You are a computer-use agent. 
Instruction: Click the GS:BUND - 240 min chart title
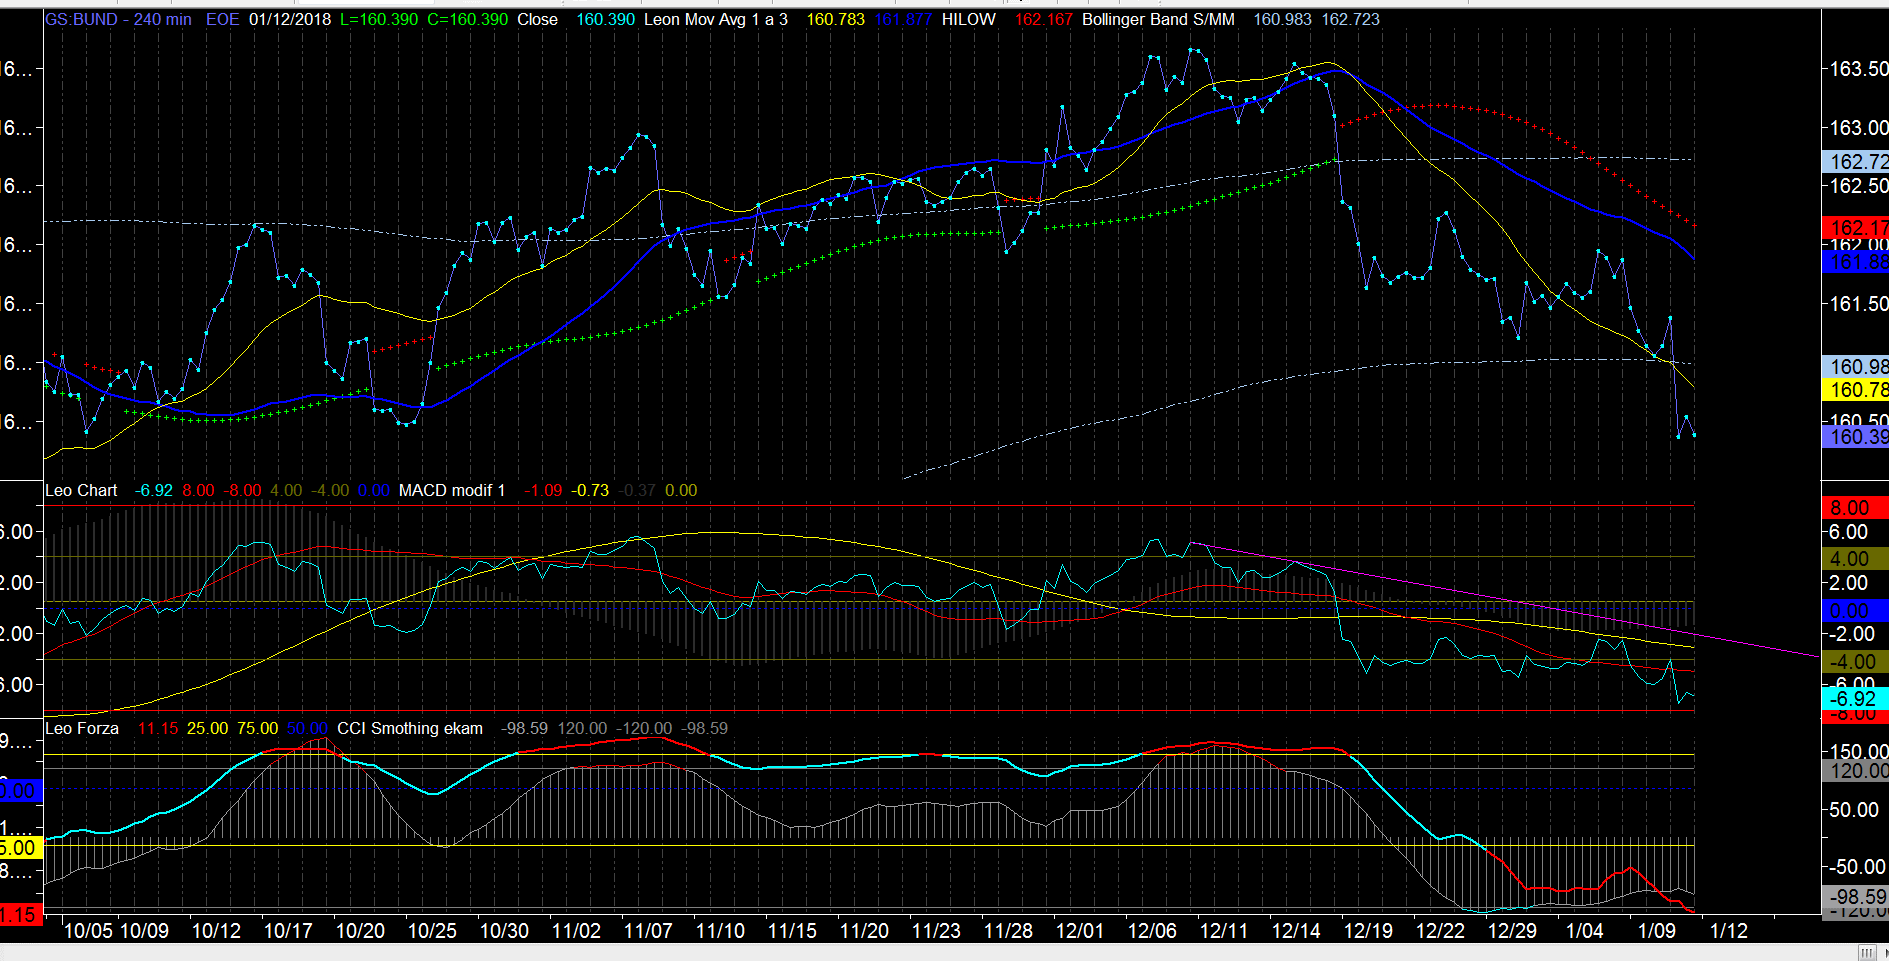point(118,19)
